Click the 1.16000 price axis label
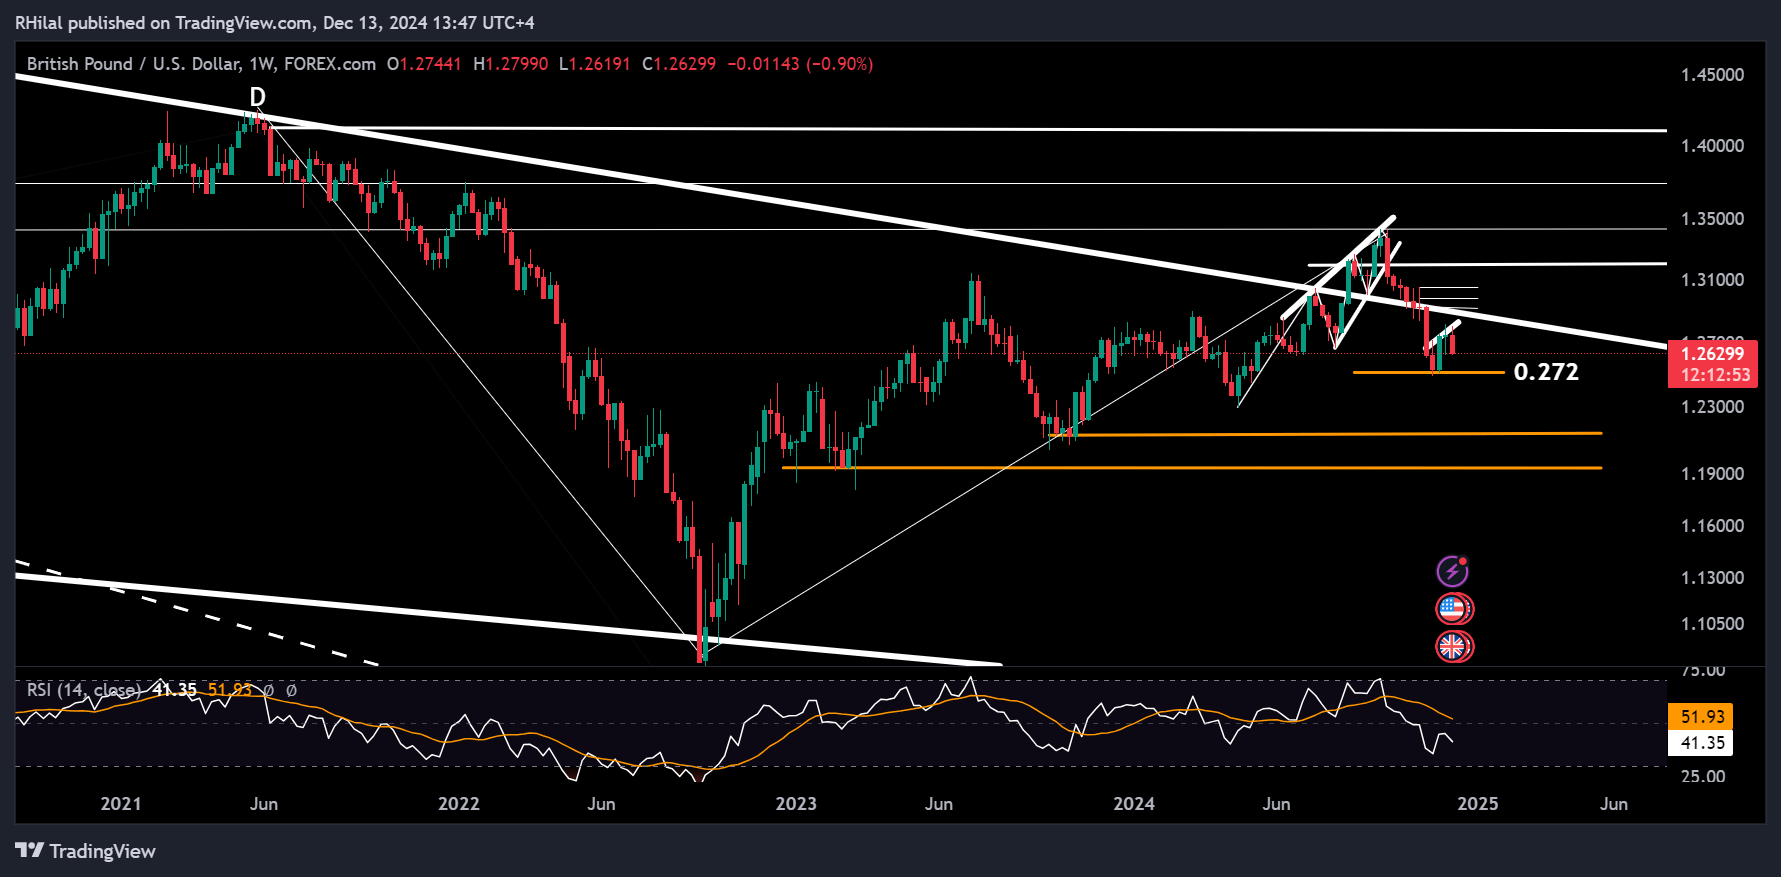This screenshot has height=877, width=1781. click(x=1712, y=526)
